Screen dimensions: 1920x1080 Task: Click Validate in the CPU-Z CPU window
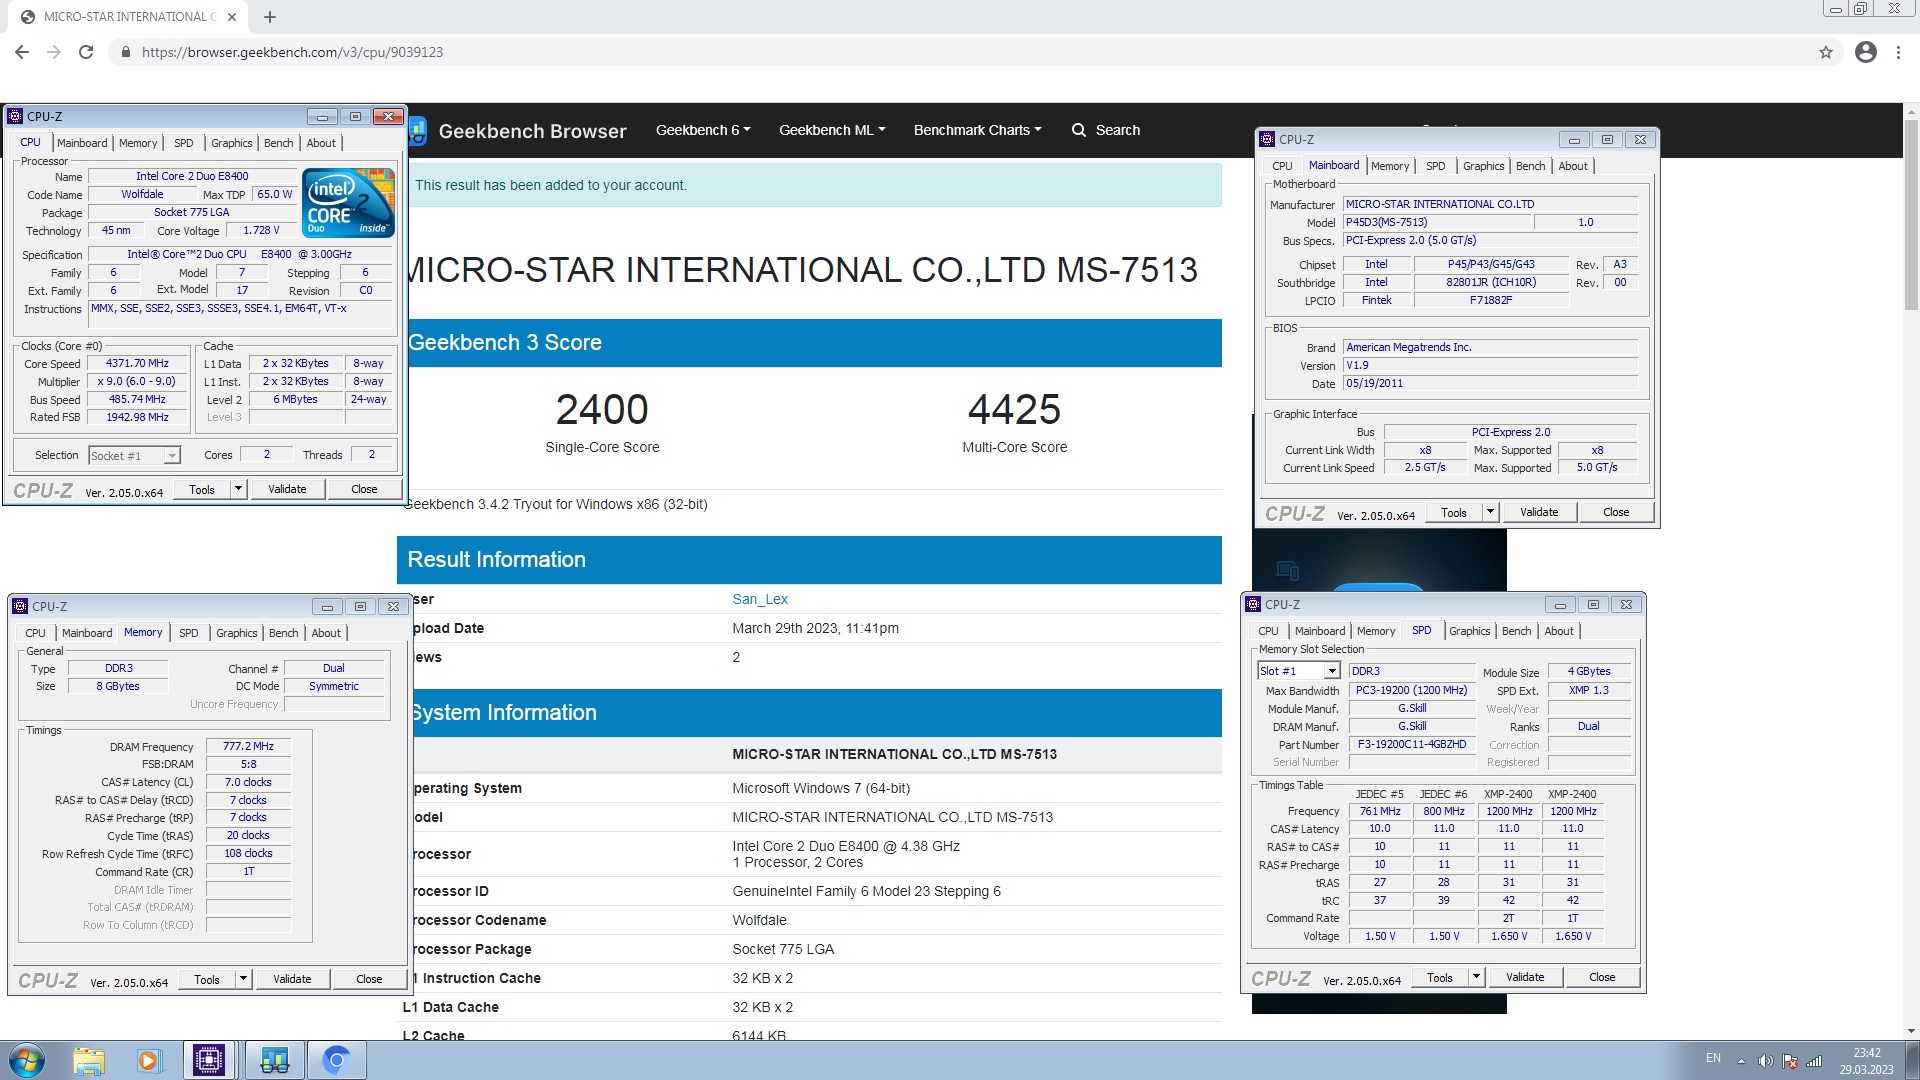click(x=287, y=489)
